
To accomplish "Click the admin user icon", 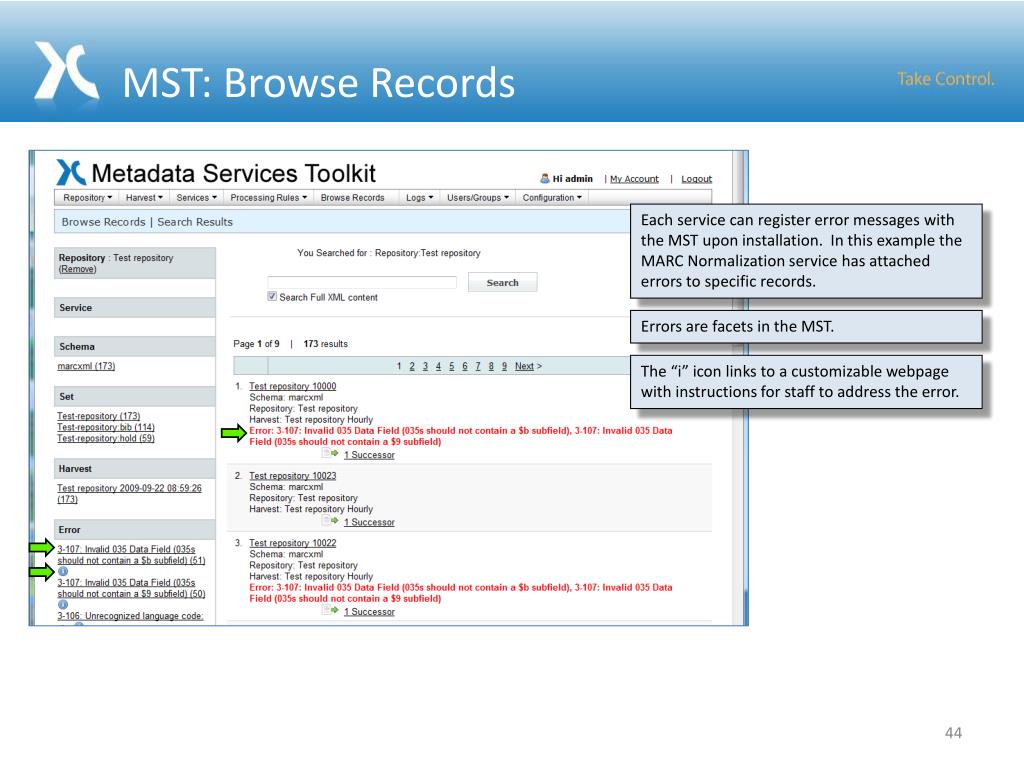I will pyautogui.click(x=545, y=178).
